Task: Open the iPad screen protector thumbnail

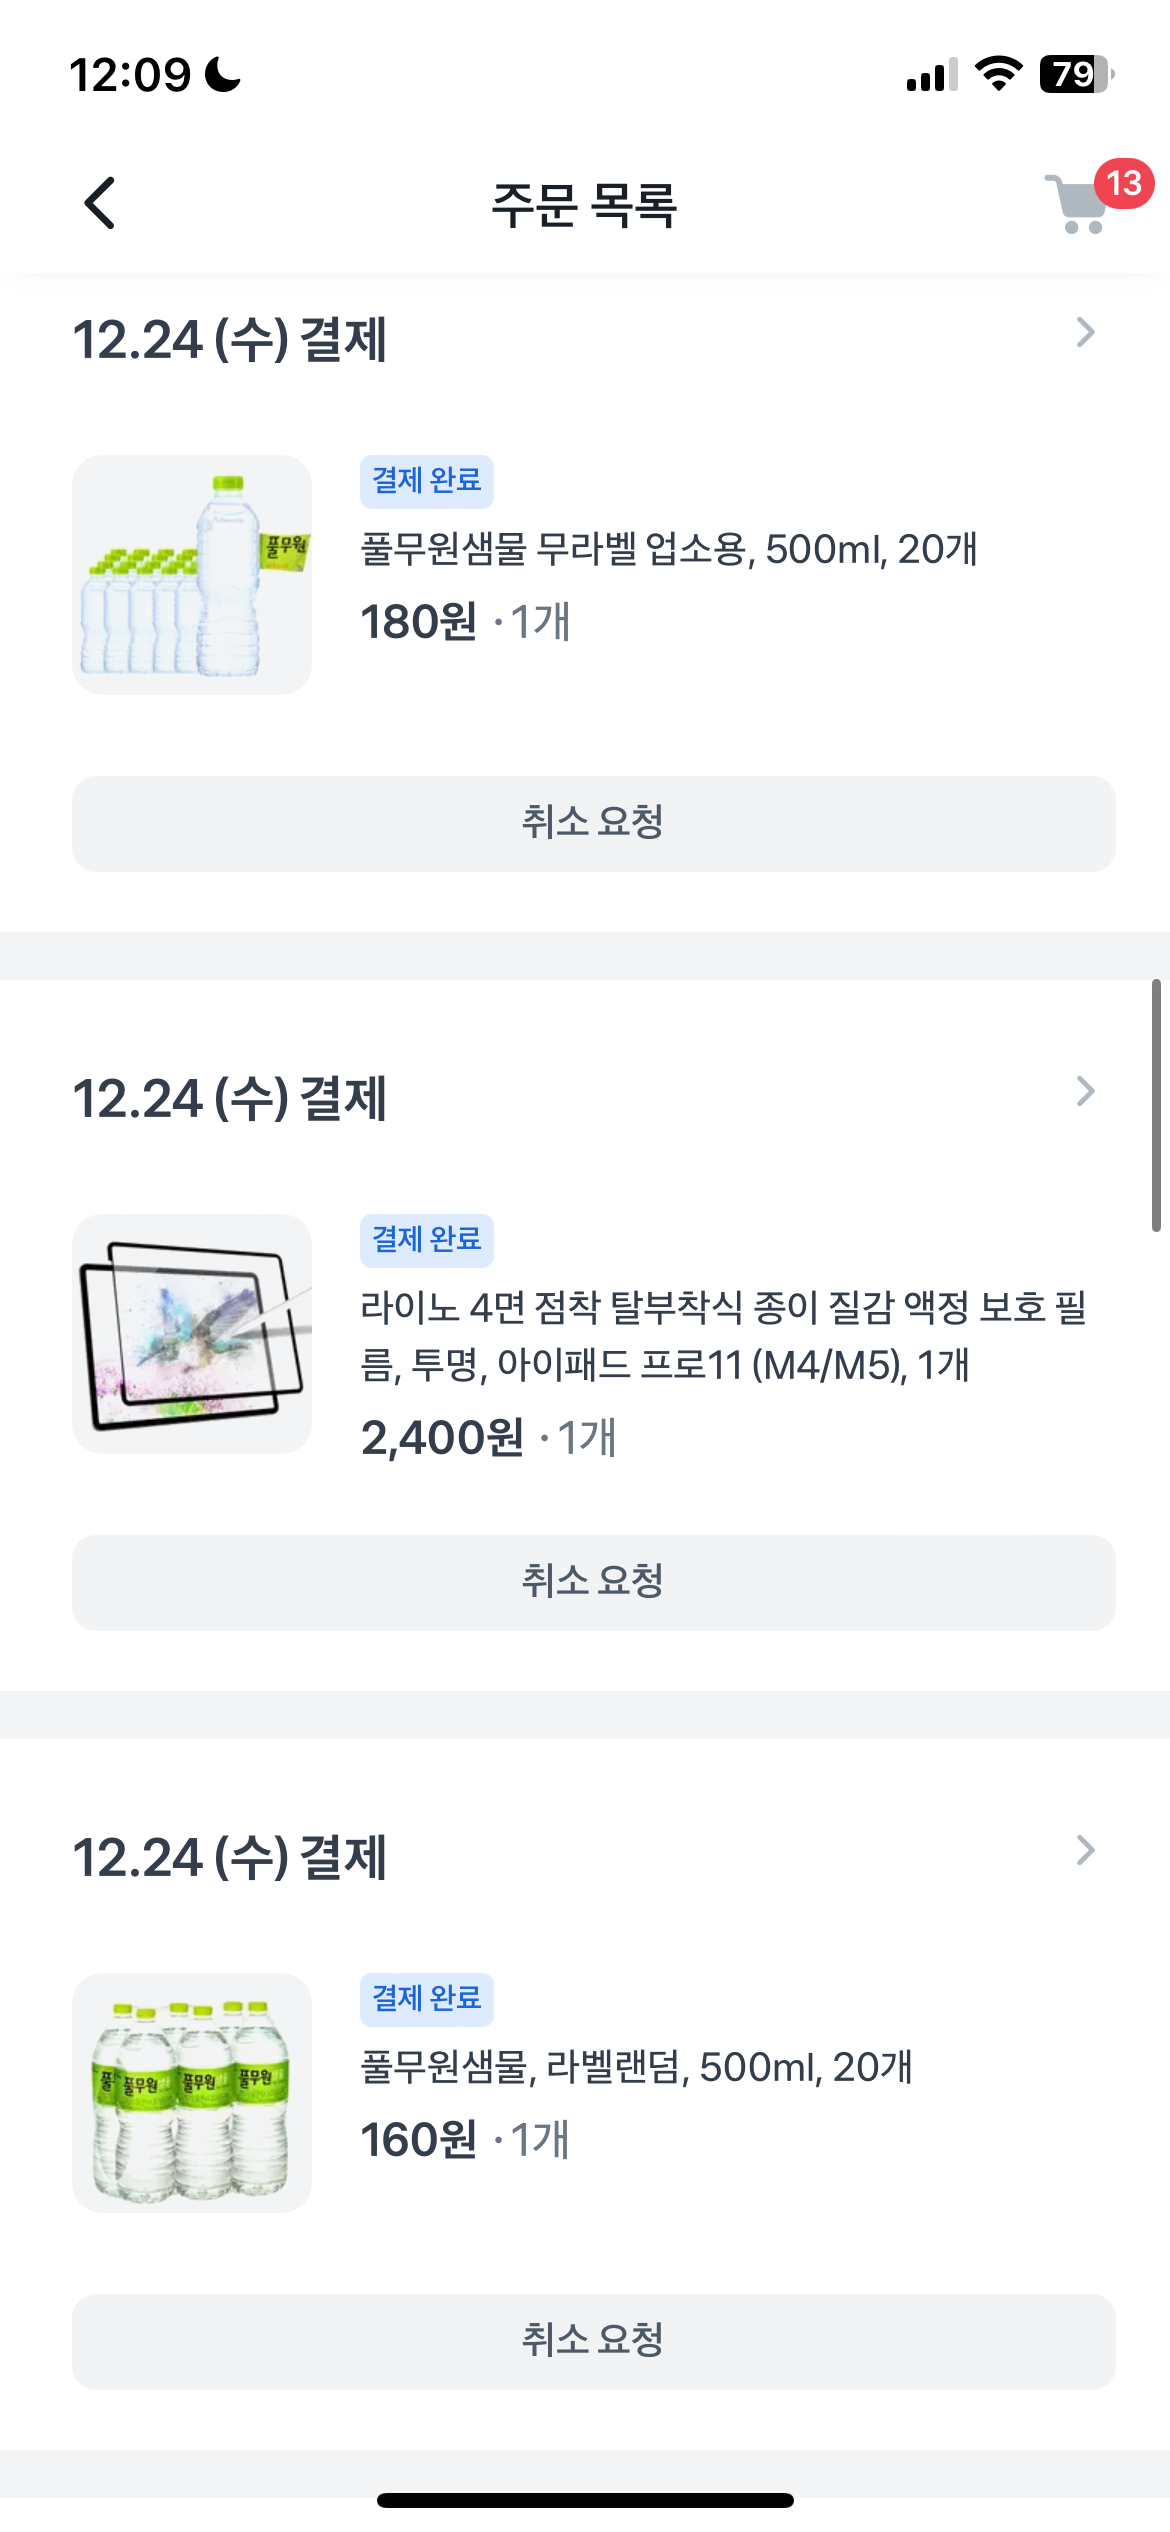Action: pos(192,1334)
